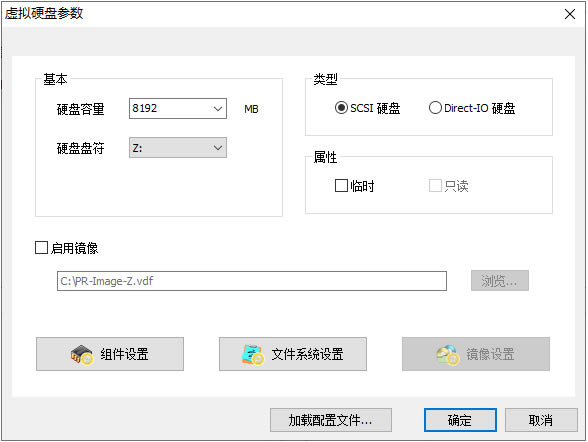Open 文件系统设置 file system settings
Image resolution: width=588 pixels, height=442 pixels.
[x=293, y=354]
